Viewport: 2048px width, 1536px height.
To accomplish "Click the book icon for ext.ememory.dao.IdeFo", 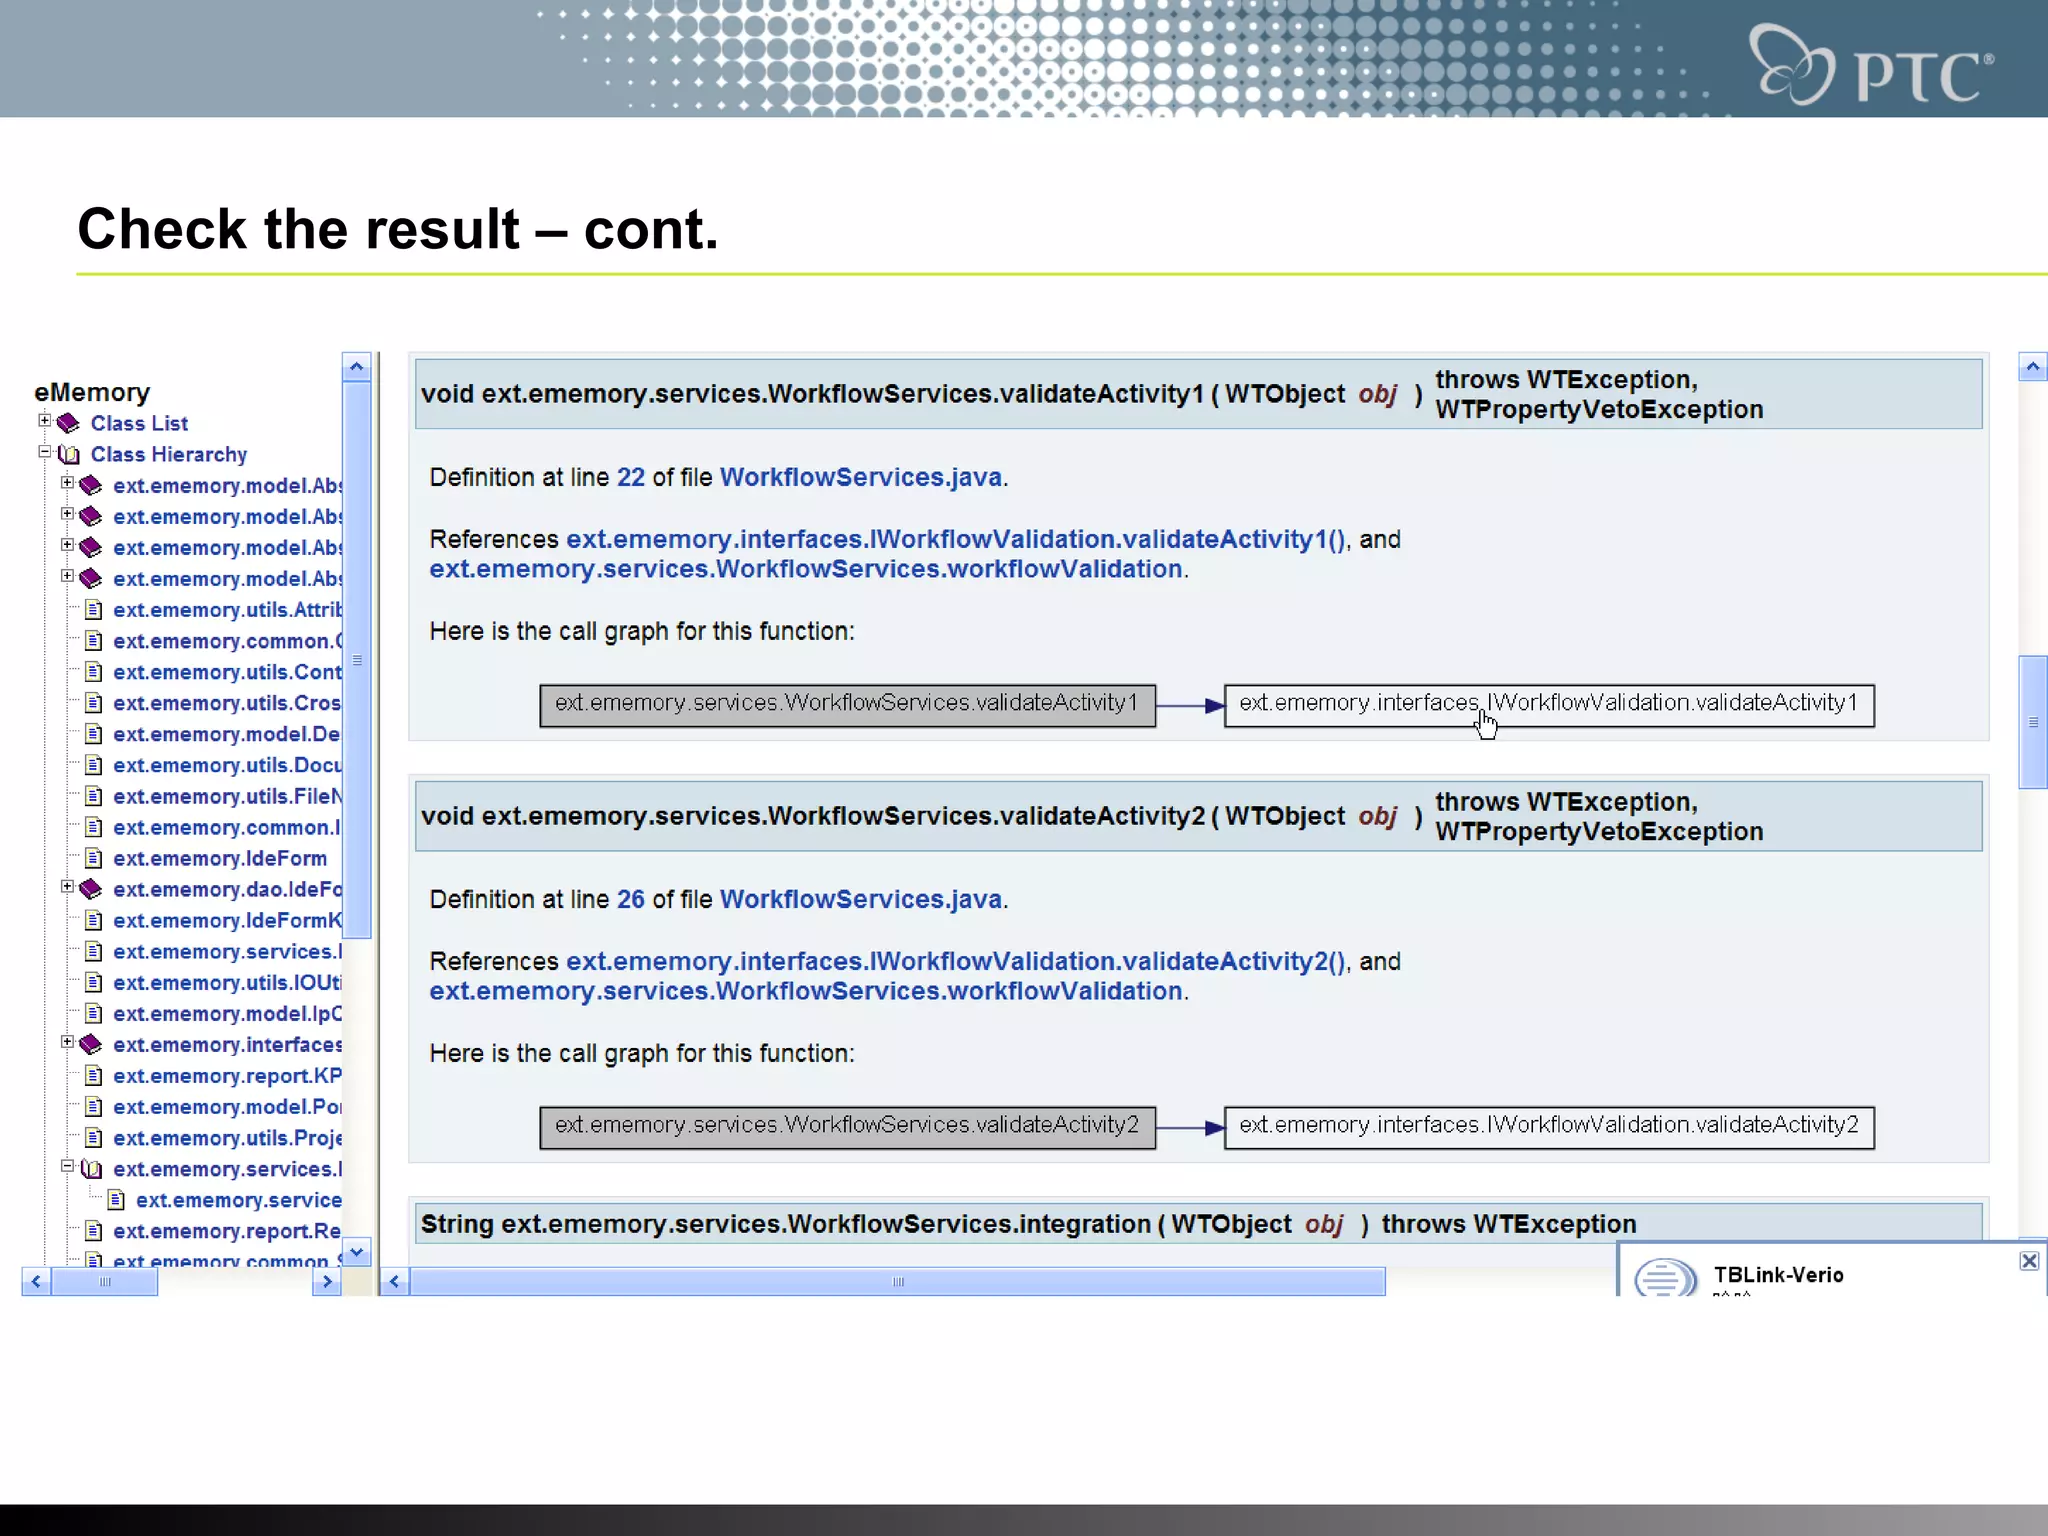I will [x=91, y=889].
